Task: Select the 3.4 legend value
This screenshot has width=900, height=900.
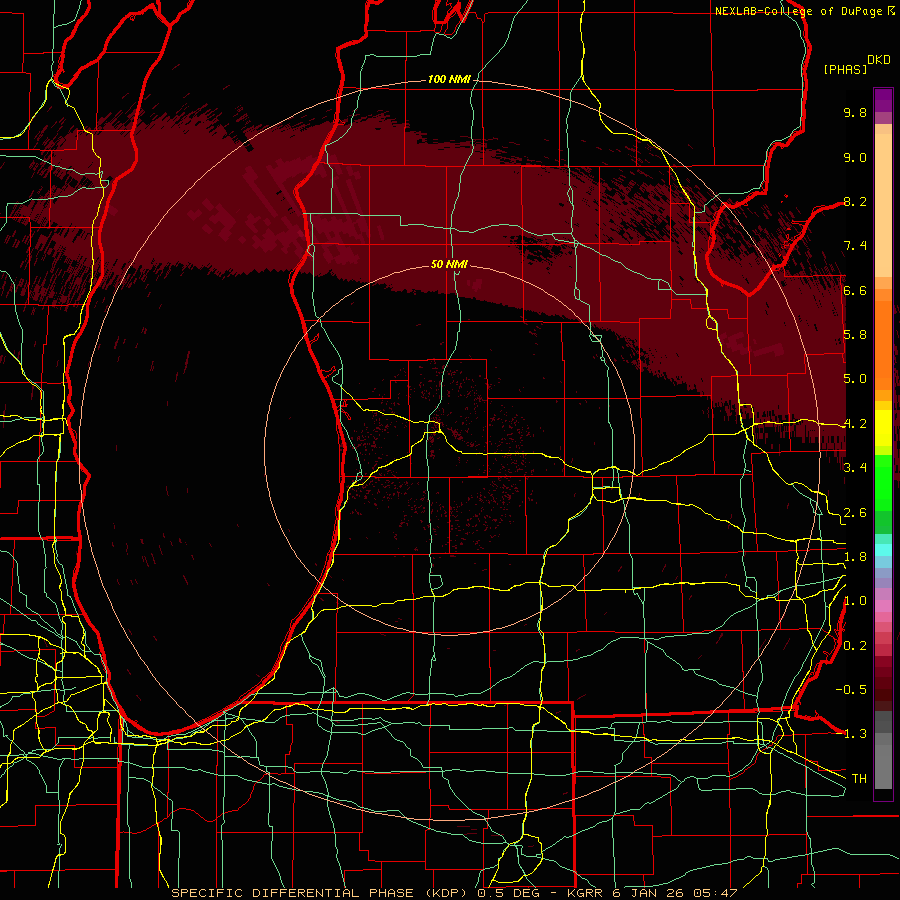Action: 855,468
